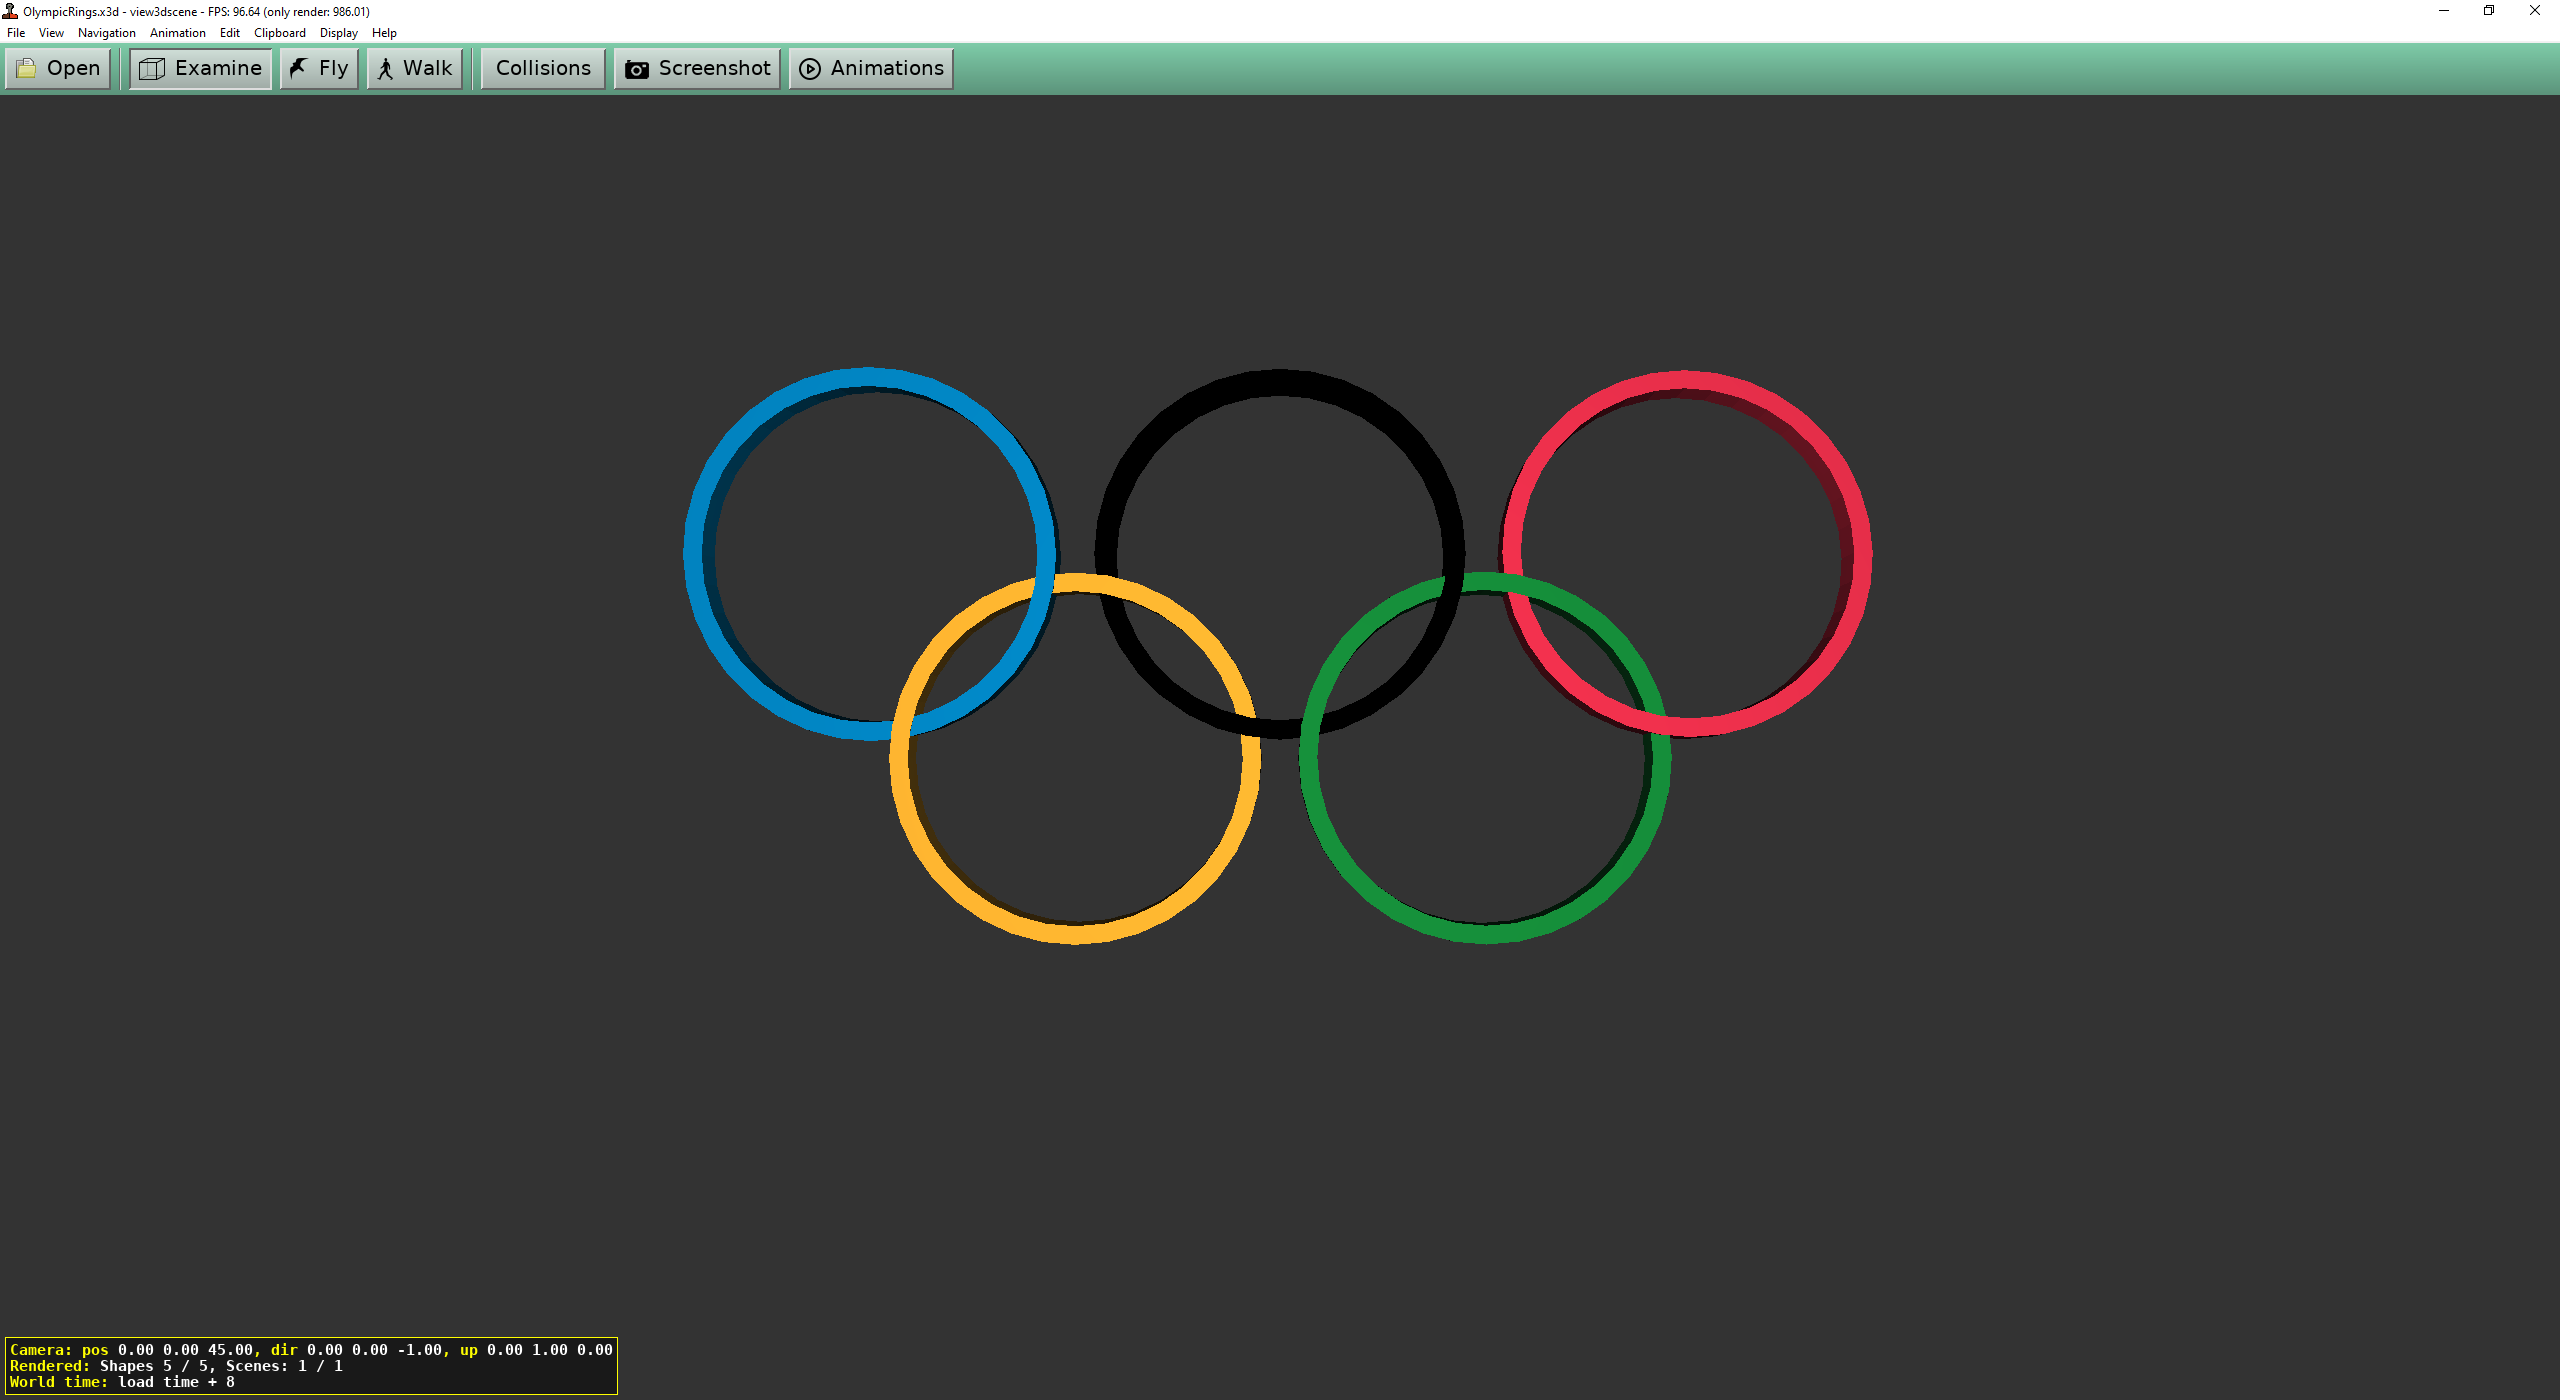Click the view3dscene app icon in title bar
Viewport: 2560px width, 1400px height.
coord(10,11)
